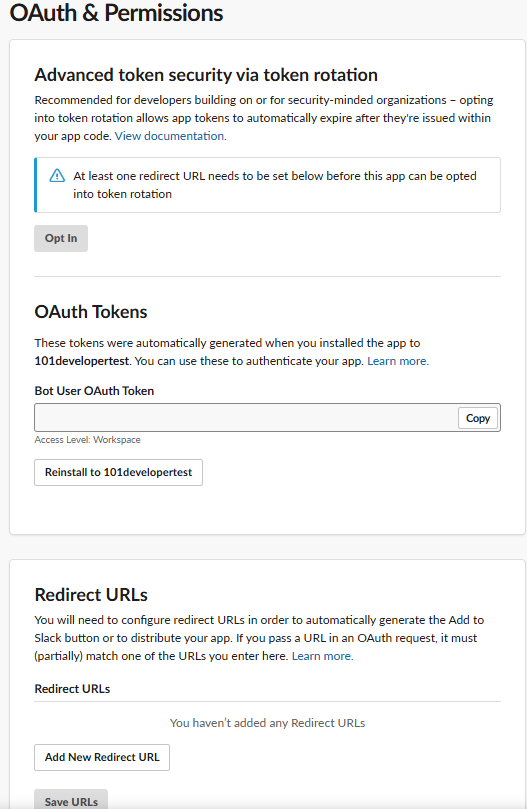
Task: Open Learn more link in Redirect URLs description
Action: (323, 656)
